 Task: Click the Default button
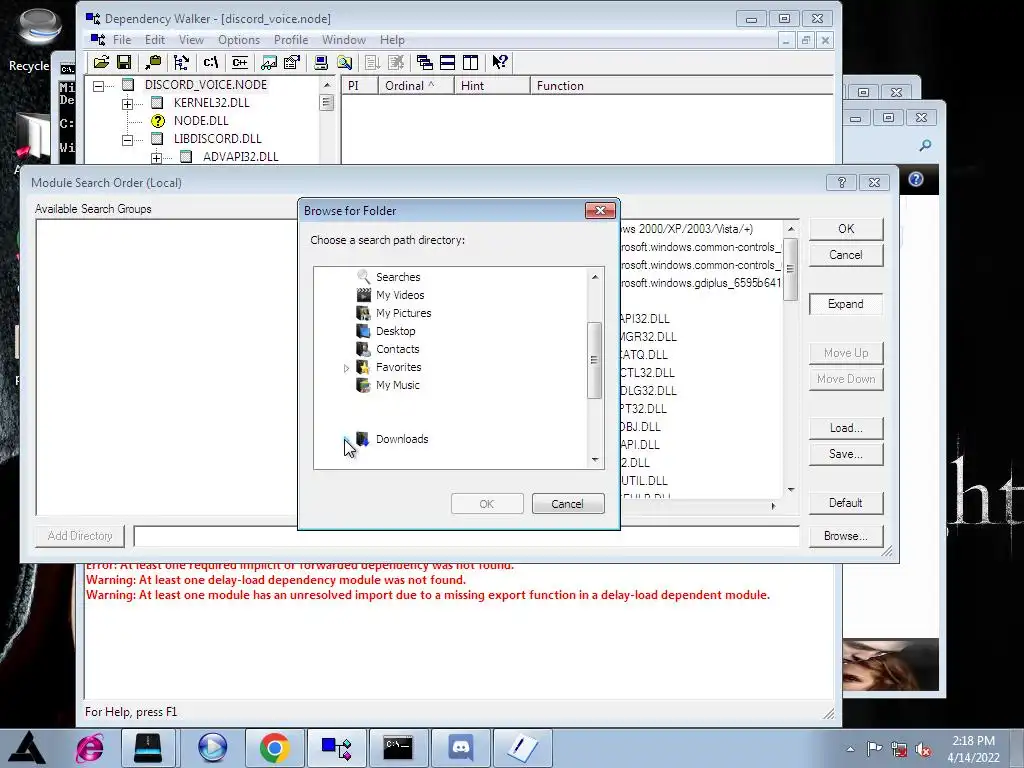pyautogui.click(x=846, y=503)
